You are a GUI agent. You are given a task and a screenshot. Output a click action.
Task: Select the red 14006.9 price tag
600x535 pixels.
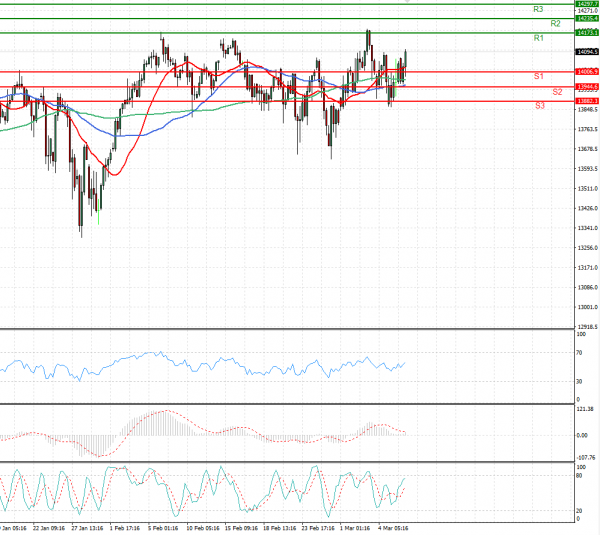(587, 72)
